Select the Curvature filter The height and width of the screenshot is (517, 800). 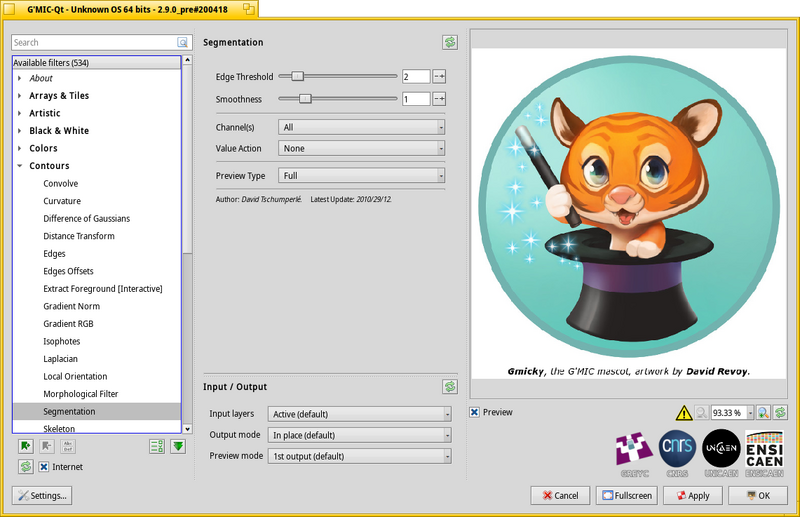pyautogui.click(x=62, y=201)
